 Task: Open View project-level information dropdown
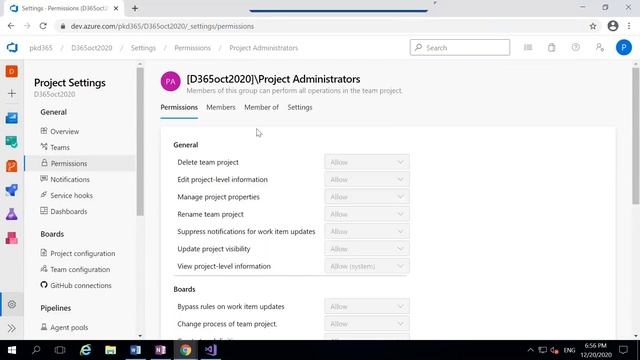tap(367, 266)
